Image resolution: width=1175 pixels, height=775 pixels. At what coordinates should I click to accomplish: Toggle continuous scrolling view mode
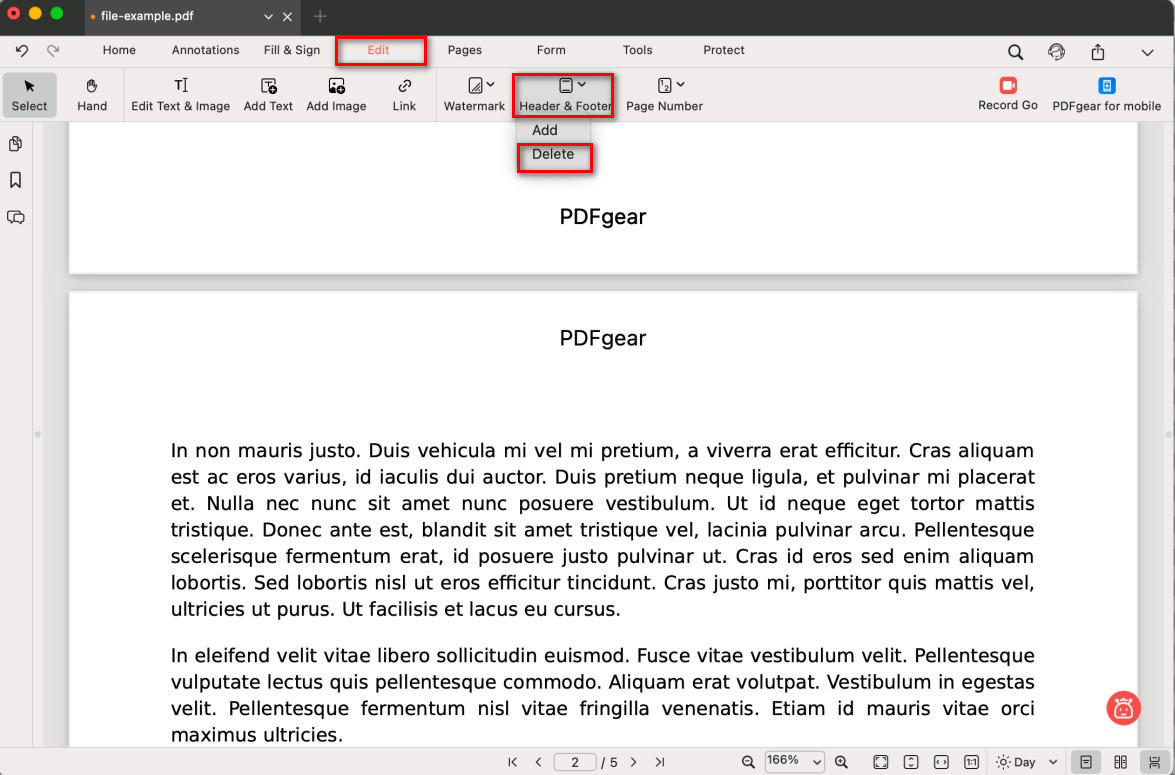pyautogui.click(x=1154, y=762)
